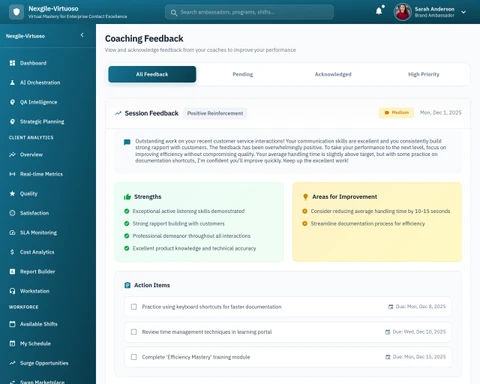Click the SLA Monitoring sidebar icon
The image size is (480, 384).
pyautogui.click(x=12, y=232)
